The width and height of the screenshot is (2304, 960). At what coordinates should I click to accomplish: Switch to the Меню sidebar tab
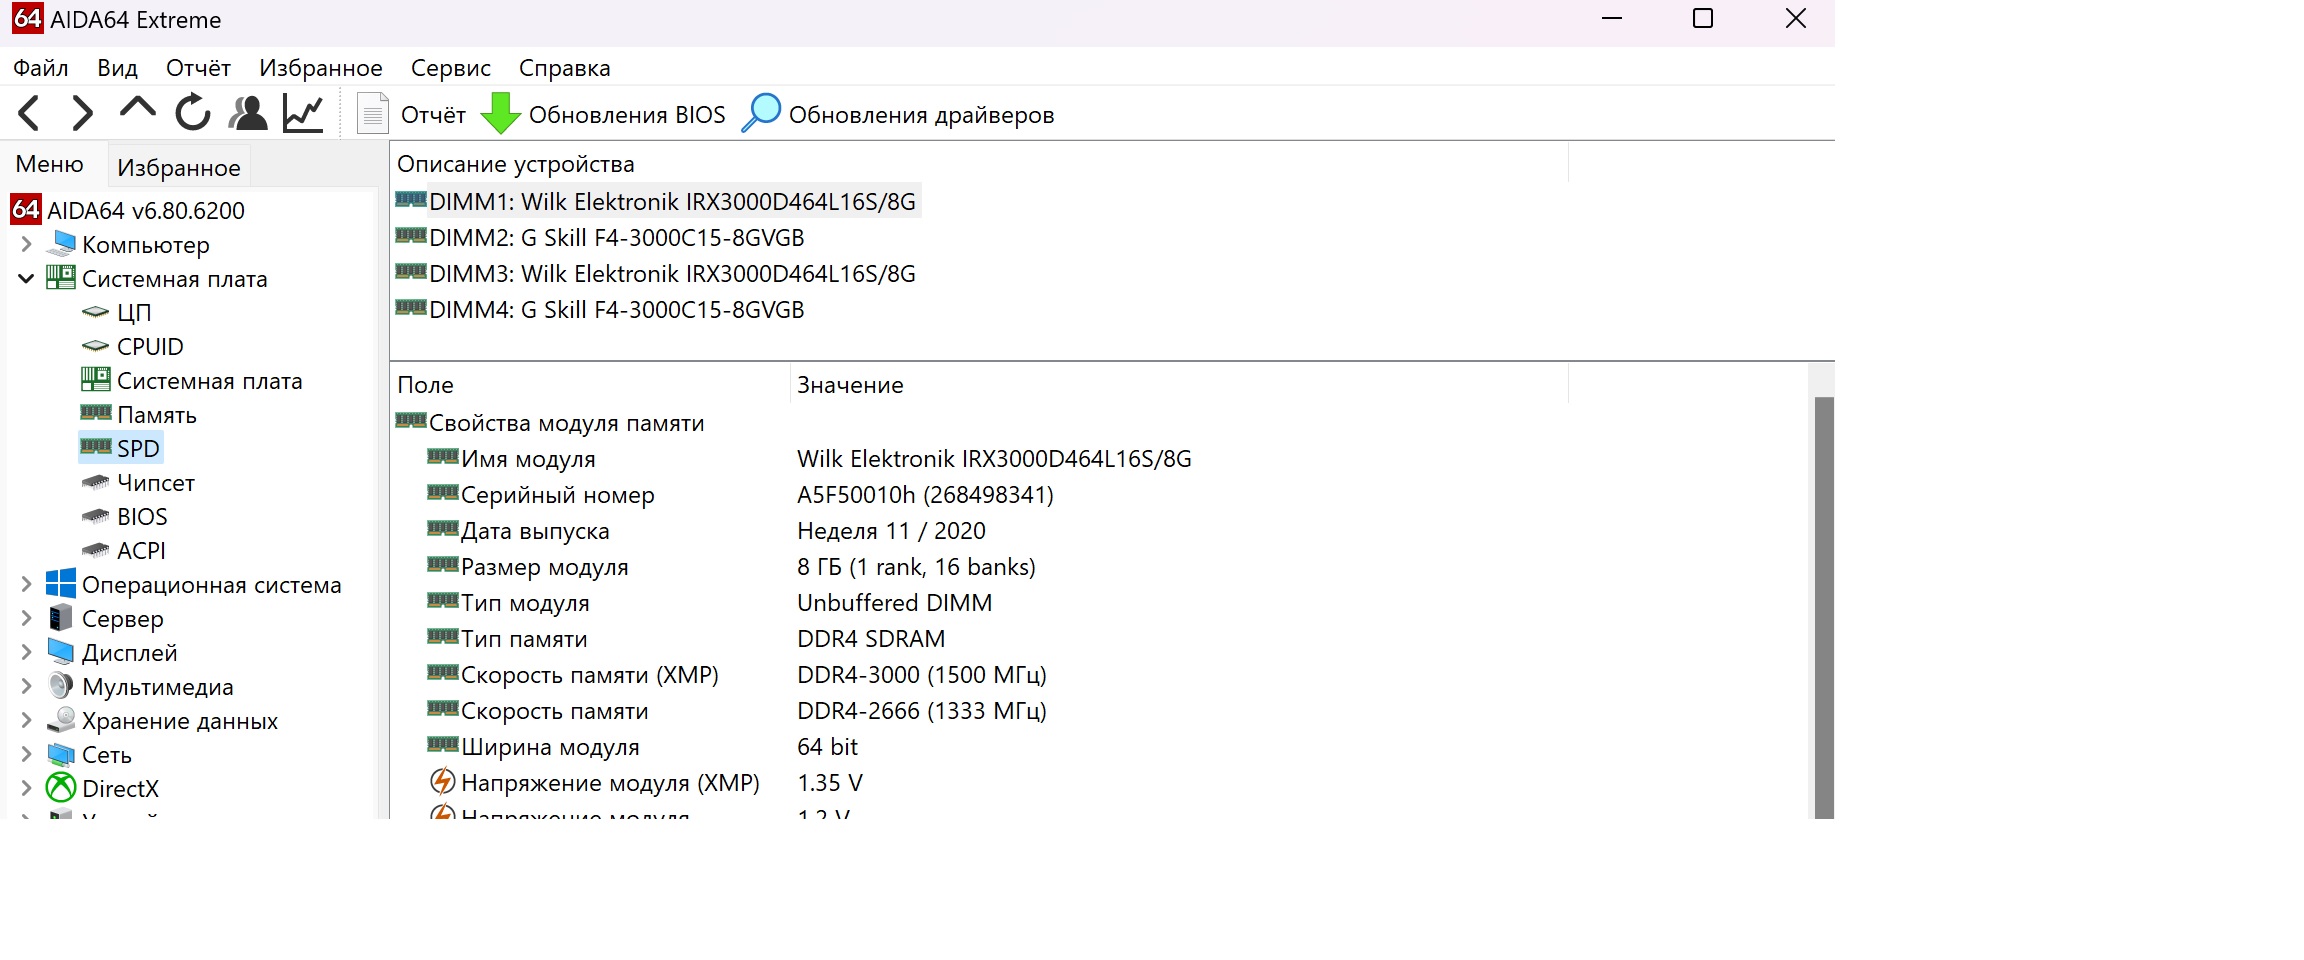tap(50, 164)
